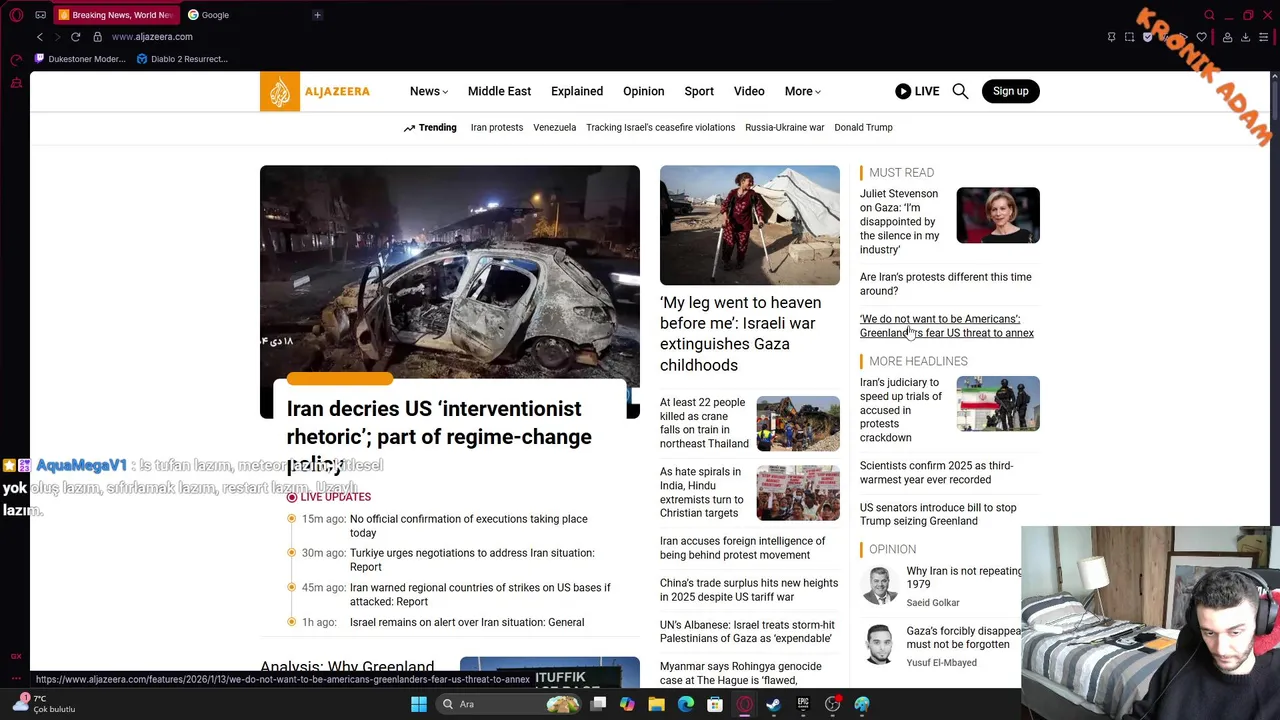Open the Thailand crane train story
The height and width of the screenshot is (720, 1280).
[704, 423]
